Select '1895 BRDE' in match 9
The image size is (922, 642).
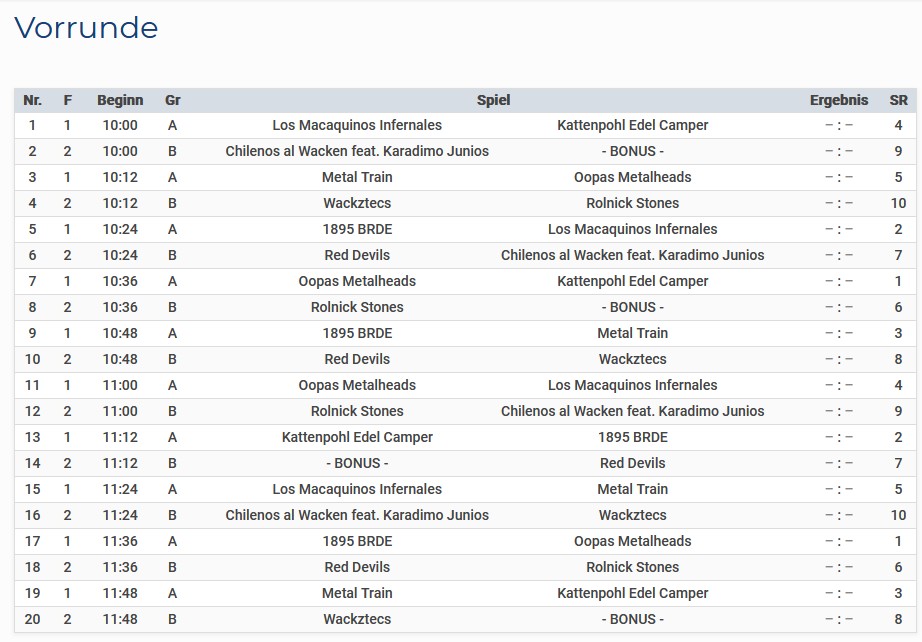(x=357, y=333)
